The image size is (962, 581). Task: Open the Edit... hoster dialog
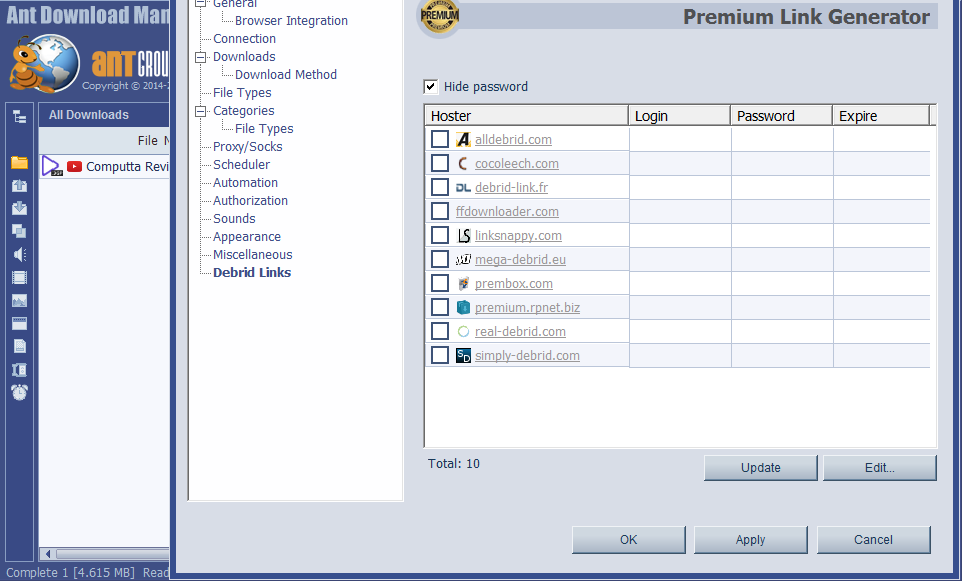(x=880, y=467)
